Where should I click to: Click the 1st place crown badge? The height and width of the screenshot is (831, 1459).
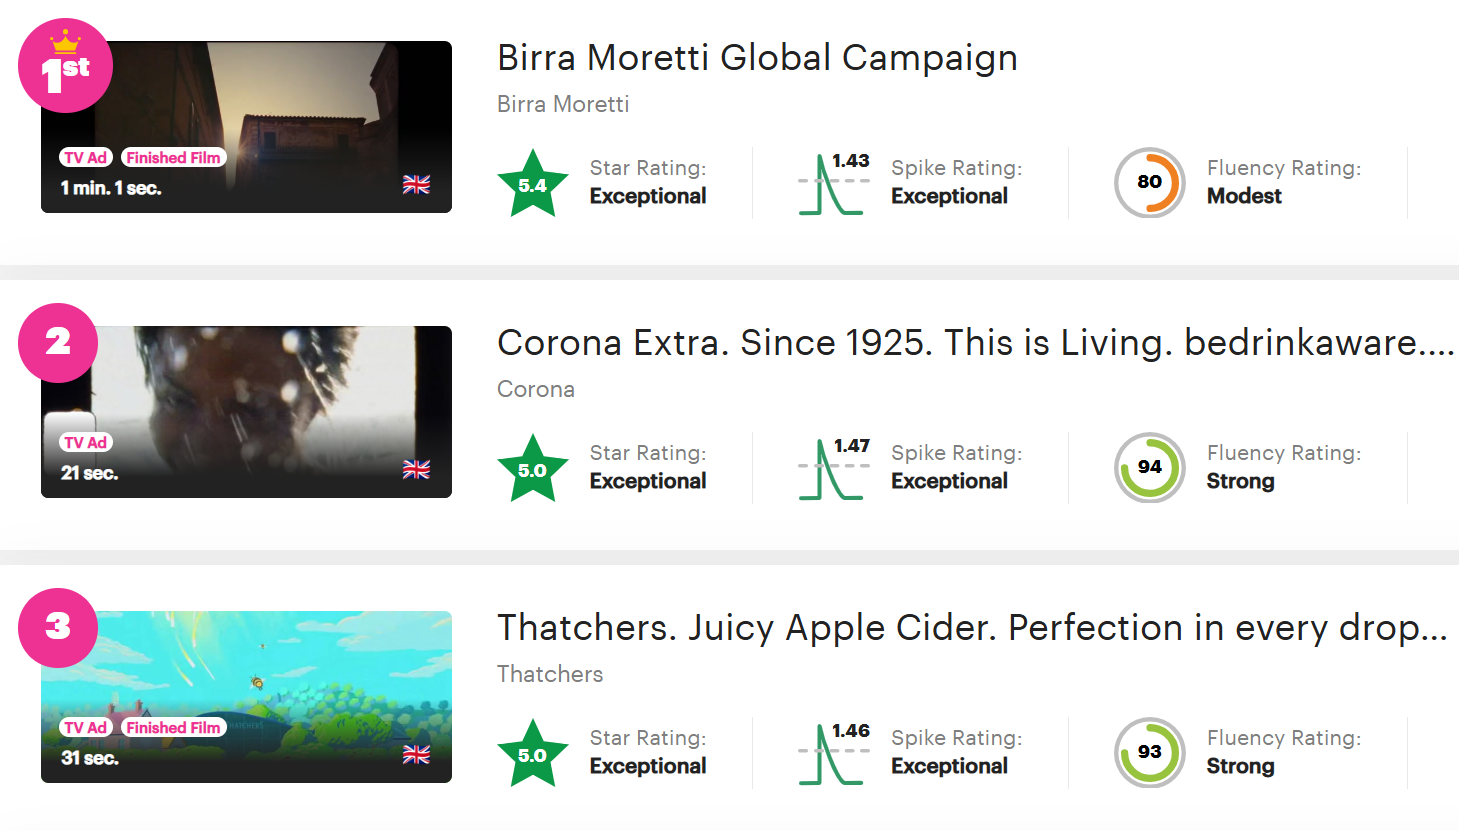[65, 65]
